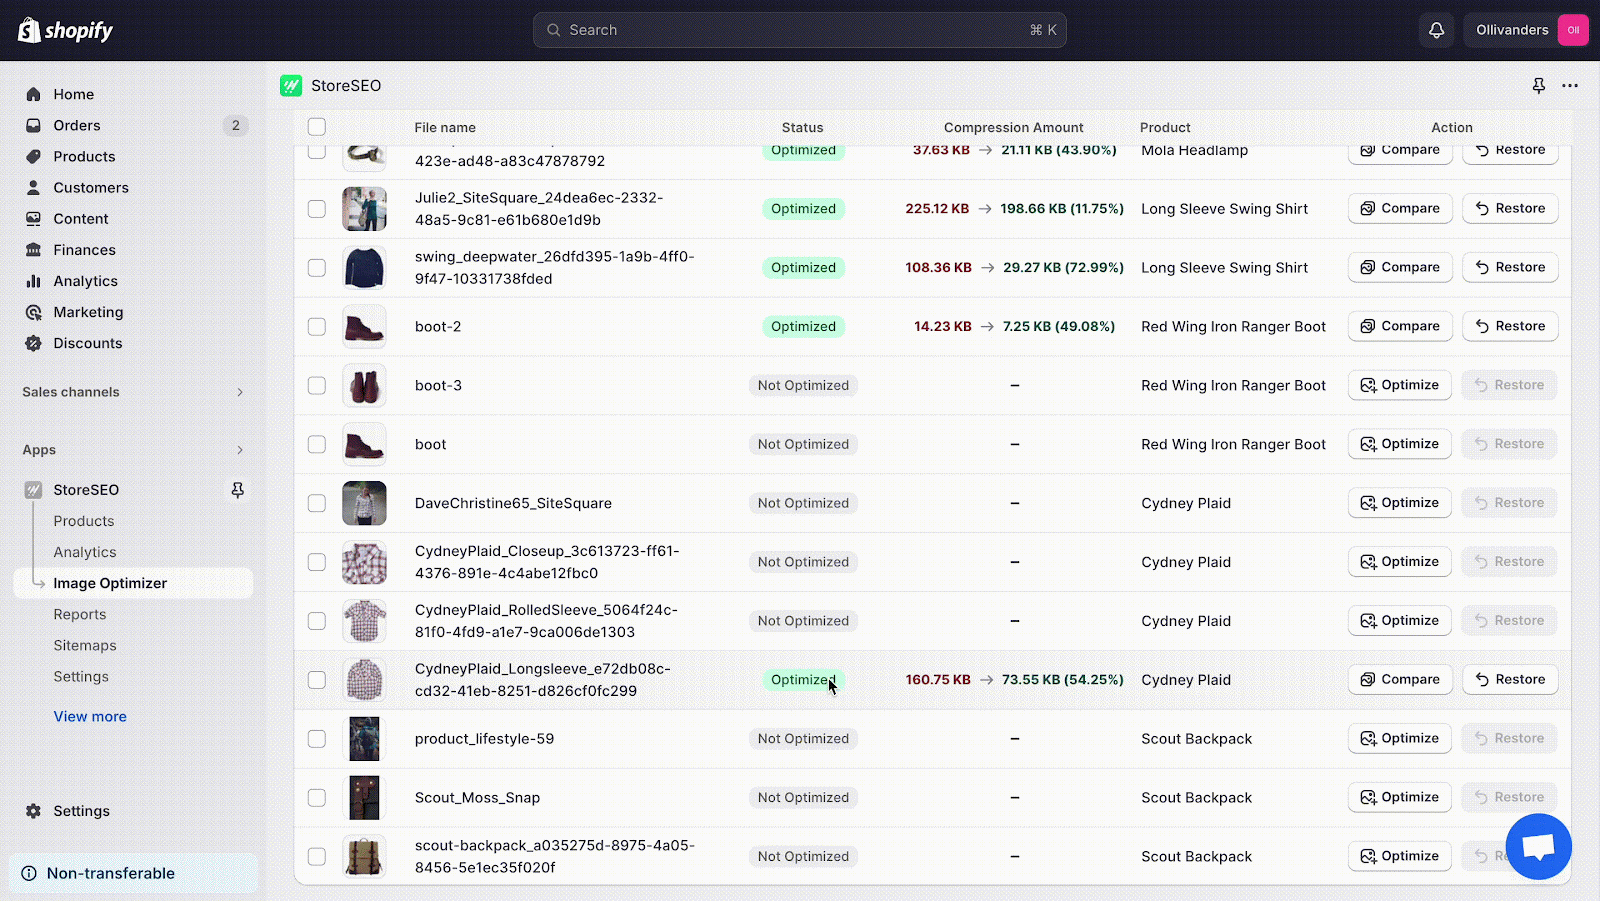Optimize the boot-3 image
The width and height of the screenshot is (1600, 901).
tap(1400, 385)
